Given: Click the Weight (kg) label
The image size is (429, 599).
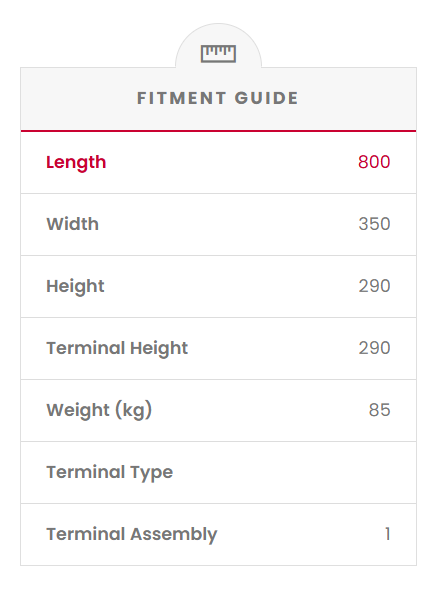Looking at the screenshot, I should (99, 411).
